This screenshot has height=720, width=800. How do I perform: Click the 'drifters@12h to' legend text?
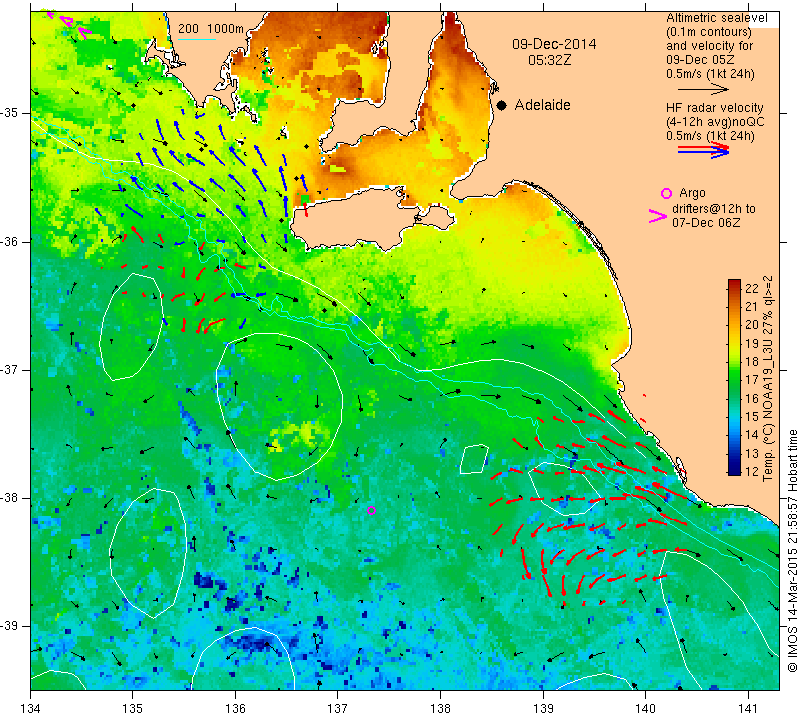pyautogui.click(x=714, y=209)
